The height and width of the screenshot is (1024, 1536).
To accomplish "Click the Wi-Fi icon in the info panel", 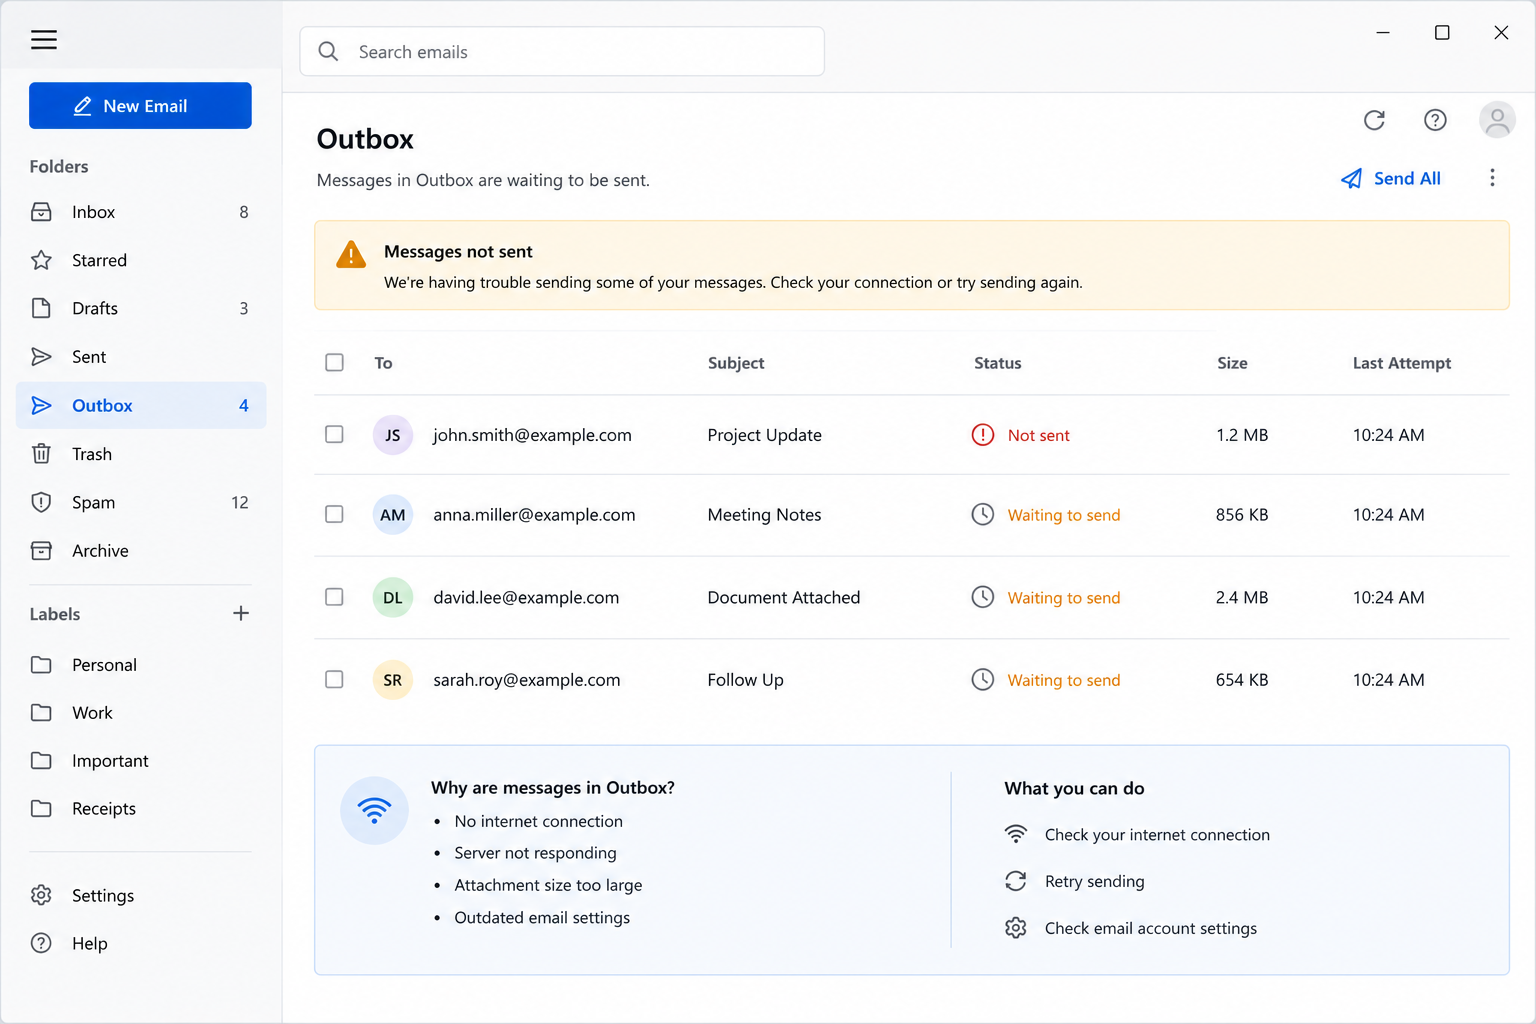I will click(374, 810).
